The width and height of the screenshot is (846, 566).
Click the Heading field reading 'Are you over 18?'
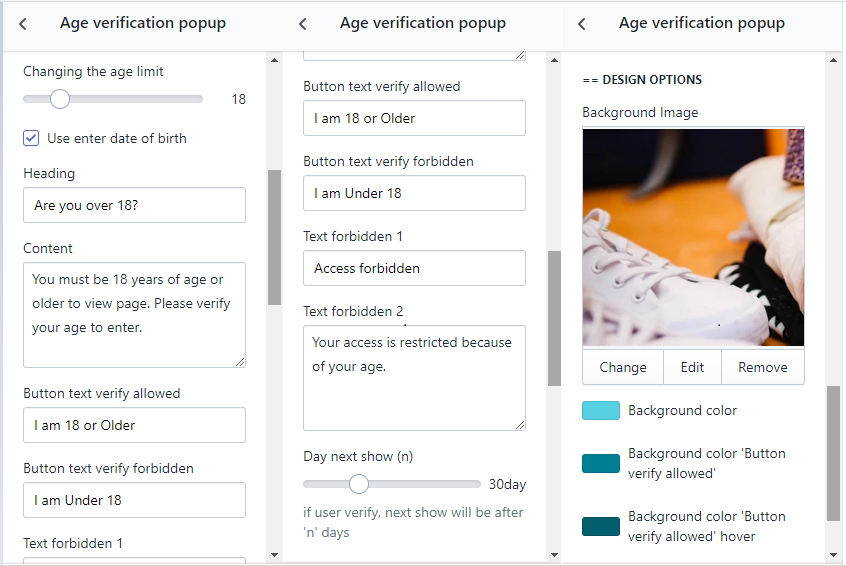tap(134, 205)
